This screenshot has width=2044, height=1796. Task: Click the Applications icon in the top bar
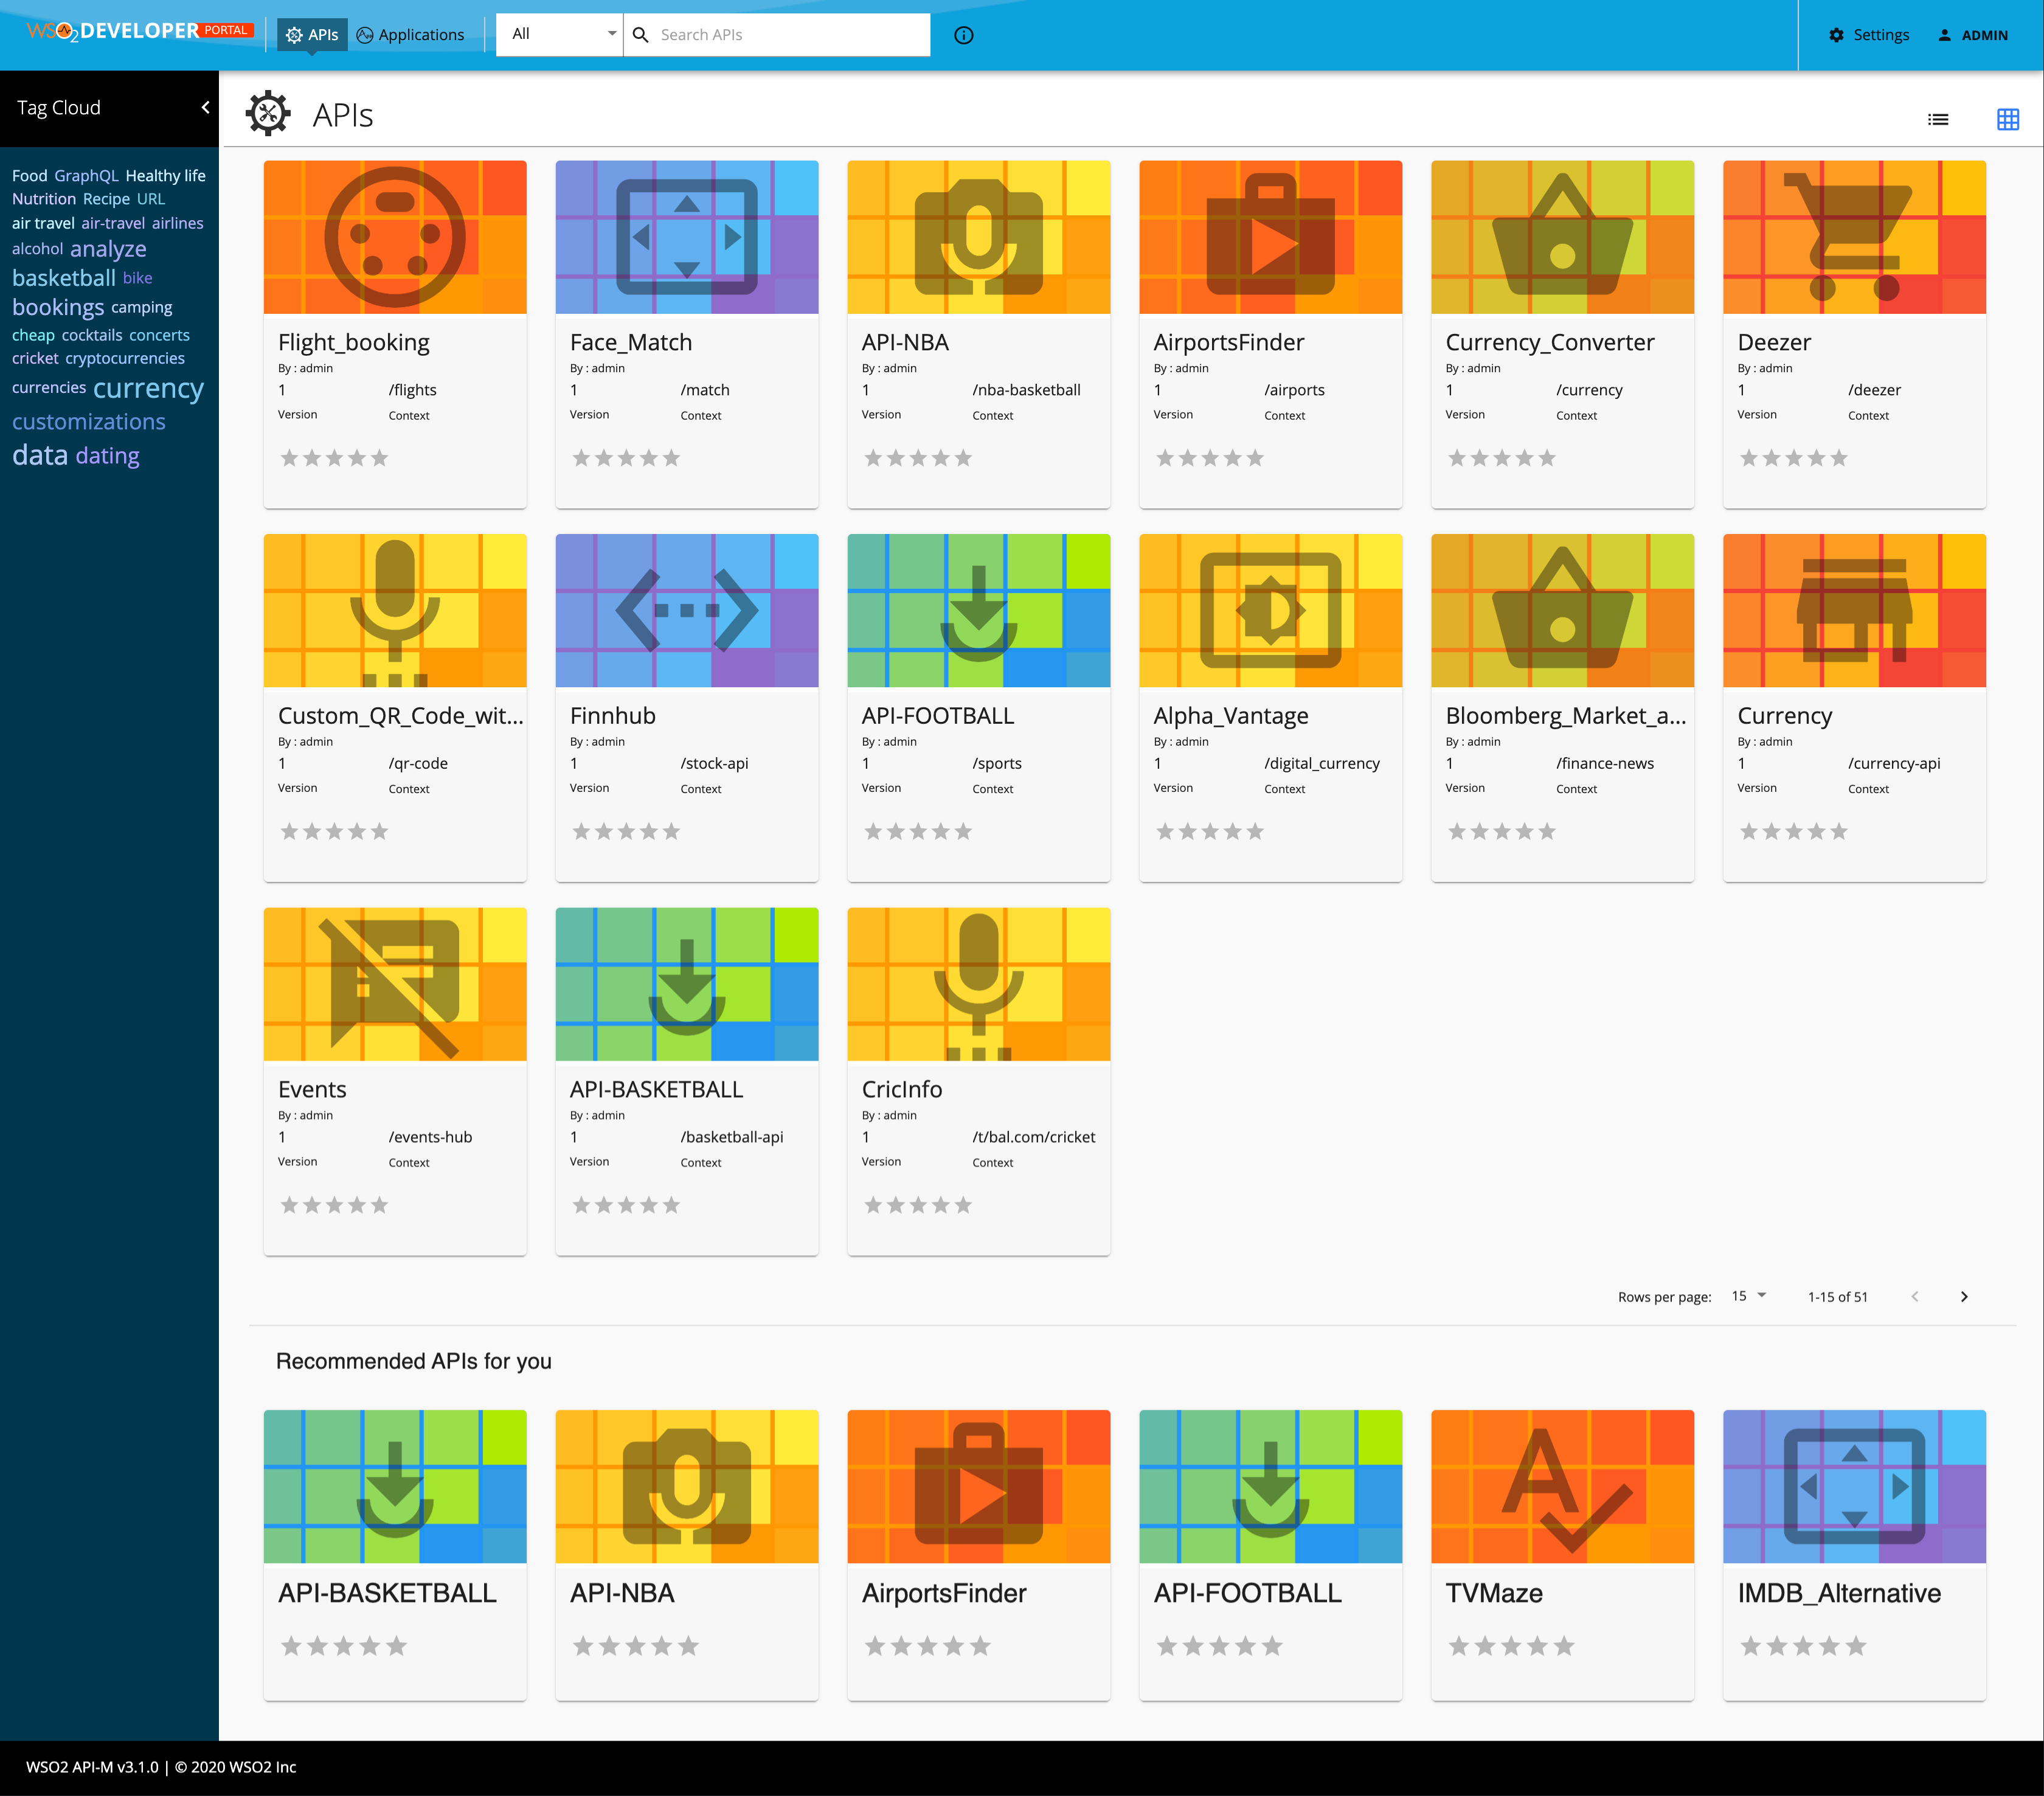[x=365, y=34]
